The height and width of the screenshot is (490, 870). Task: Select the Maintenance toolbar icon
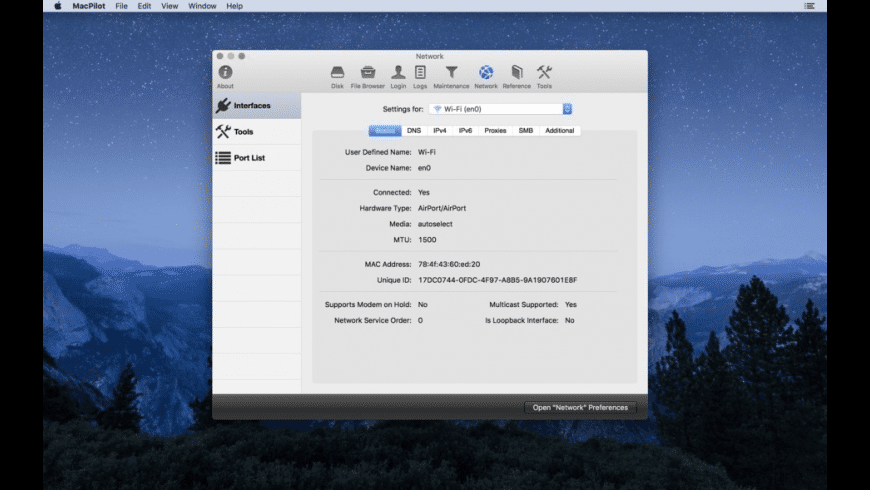coord(451,77)
